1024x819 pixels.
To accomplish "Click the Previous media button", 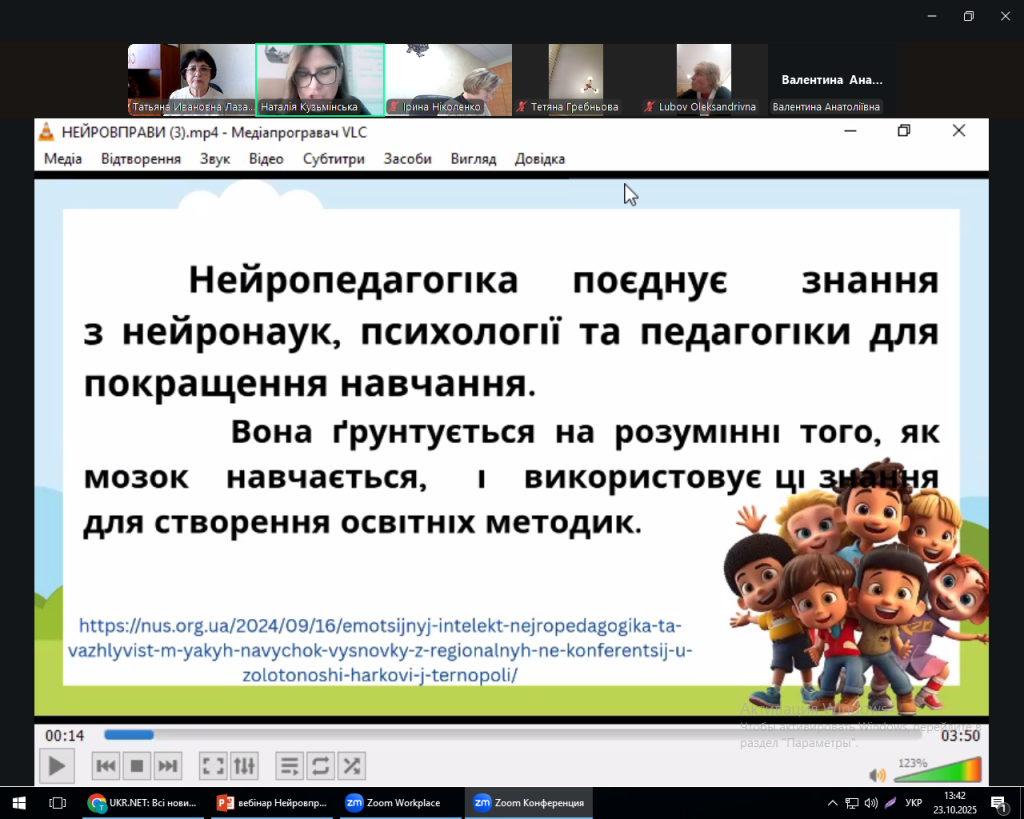I will coord(106,767).
